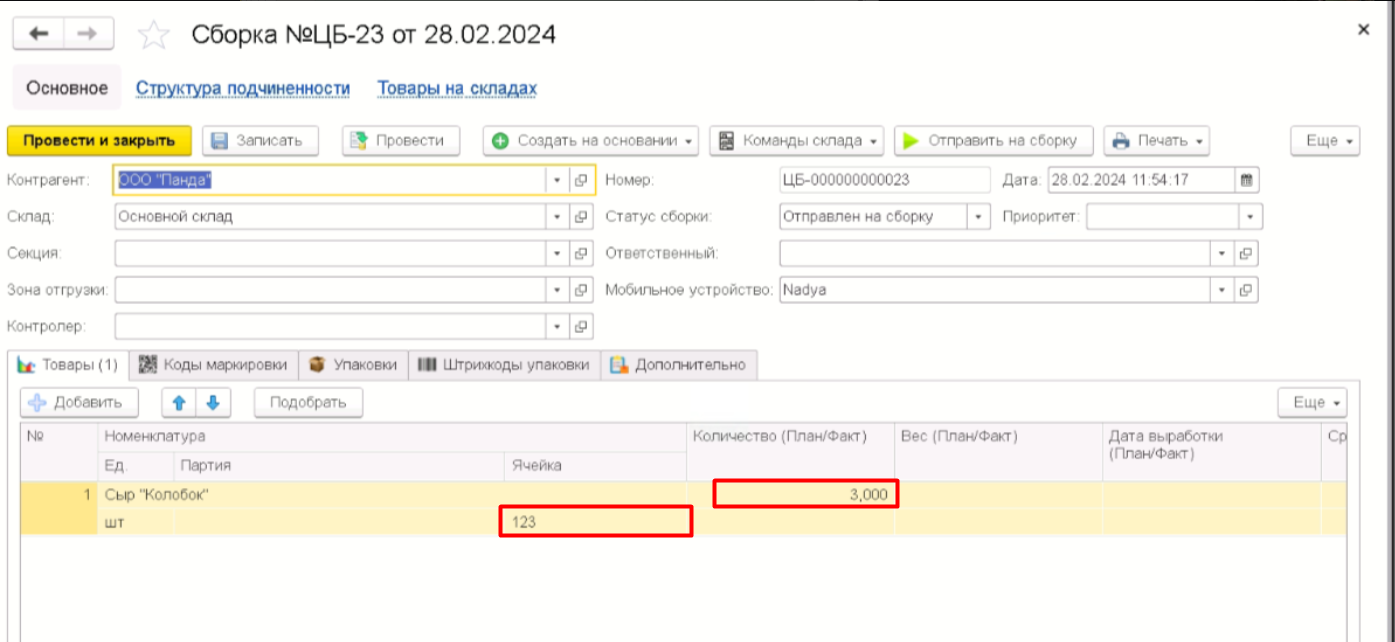Viewport: 1395px width, 642px height.
Task: Open the Упаковки tab
Action: 354,365
